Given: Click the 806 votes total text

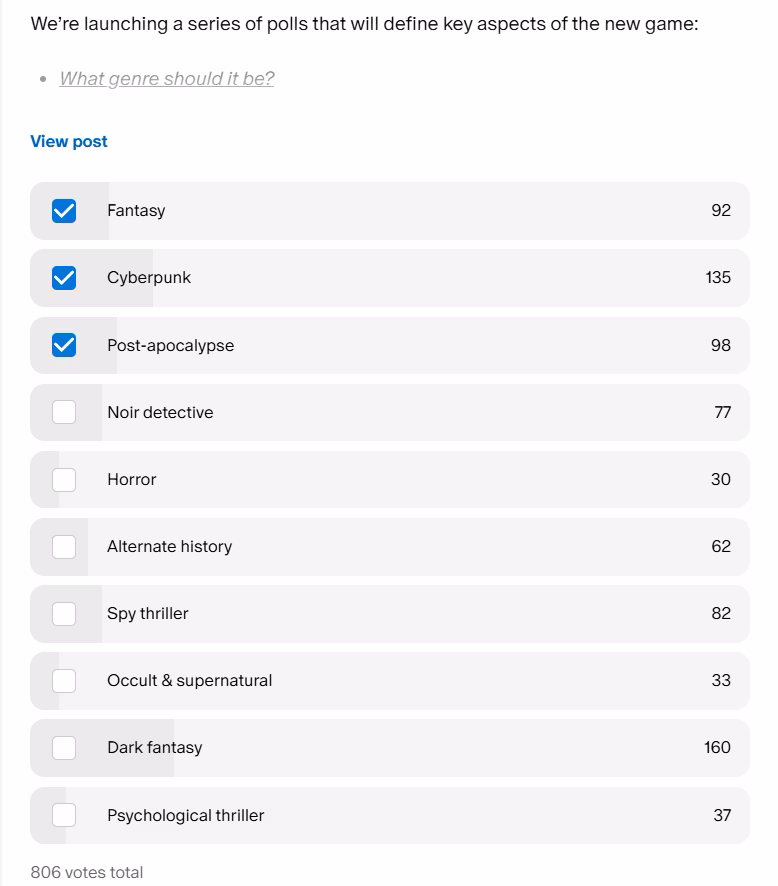Looking at the screenshot, I should pyautogui.click(x=86, y=872).
